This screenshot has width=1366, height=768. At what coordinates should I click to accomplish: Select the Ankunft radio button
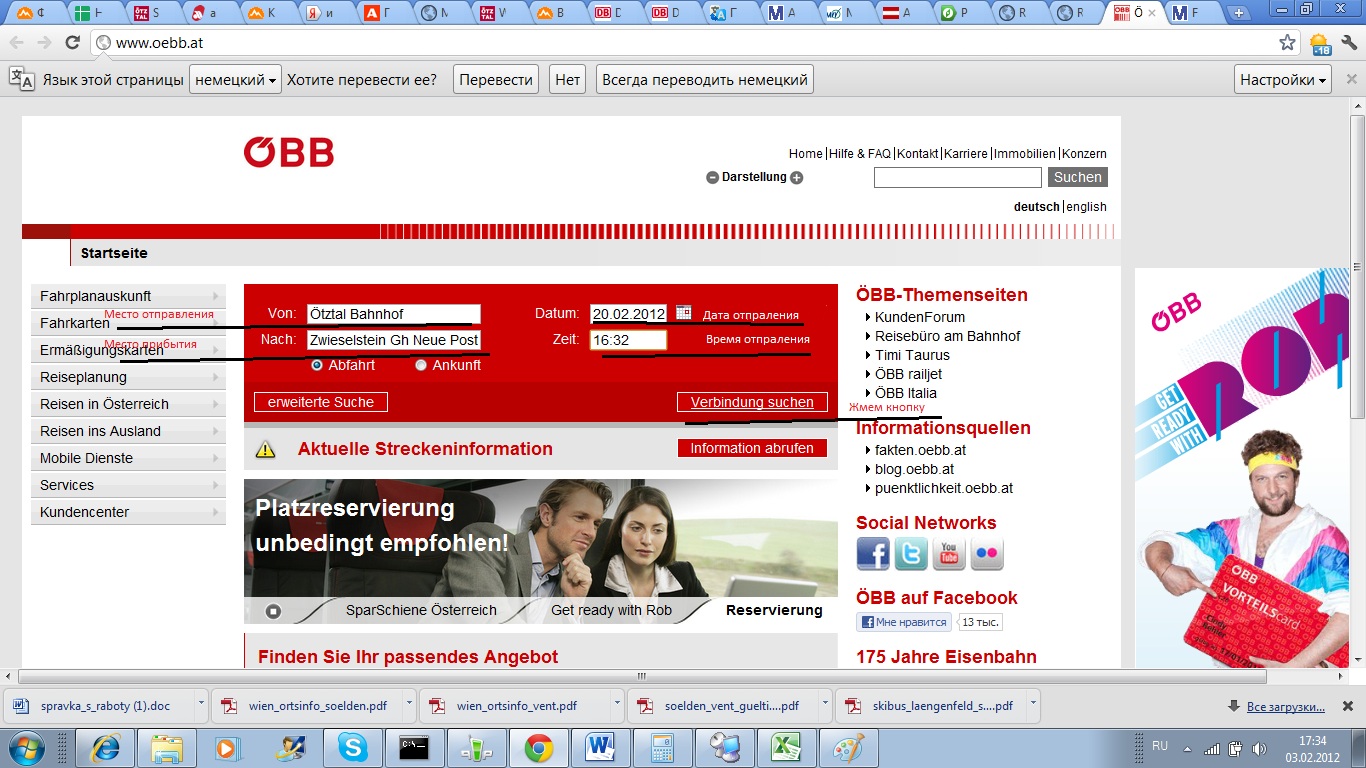tap(421, 365)
